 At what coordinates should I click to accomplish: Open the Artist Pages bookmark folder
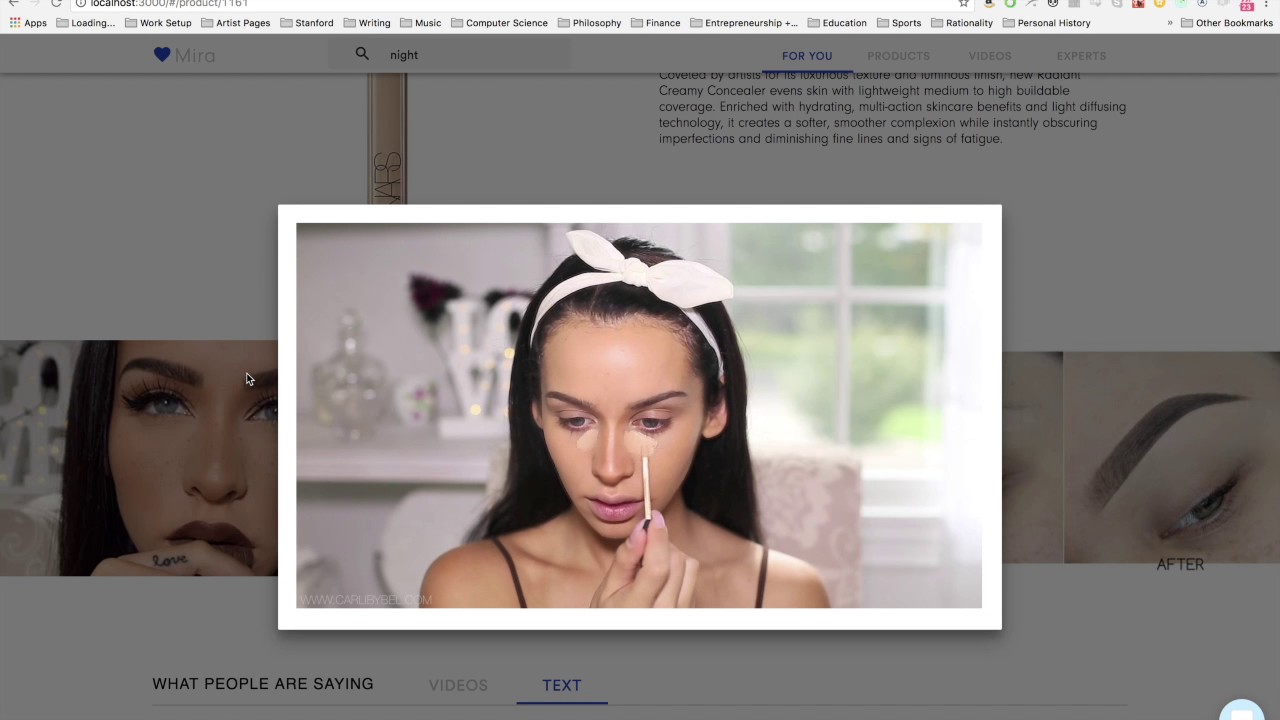236,23
